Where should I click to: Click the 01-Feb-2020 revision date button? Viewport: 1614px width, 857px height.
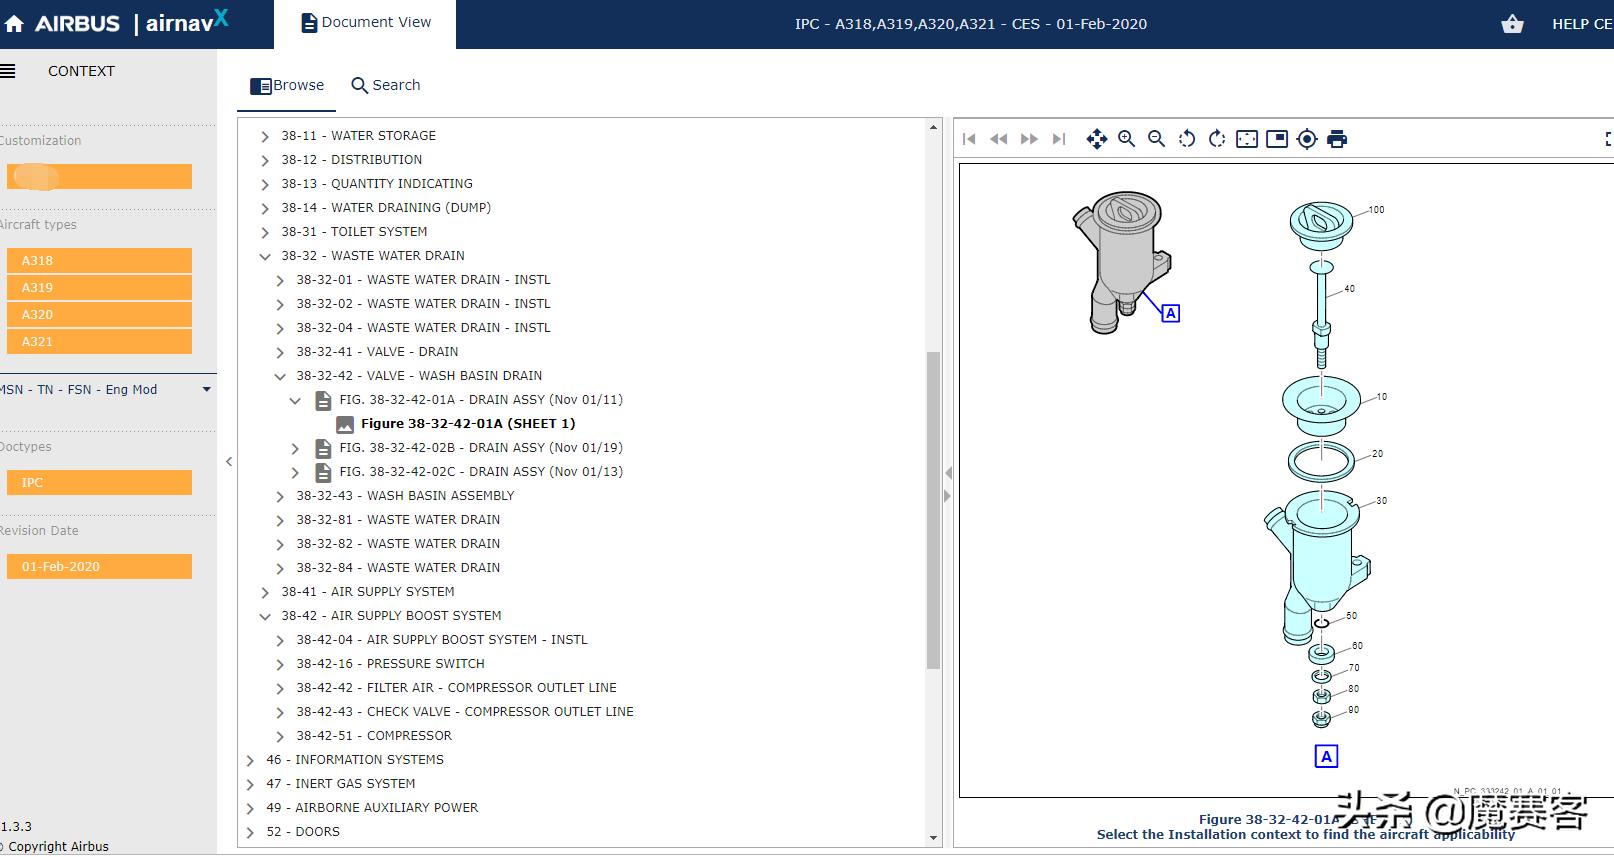[99, 566]
